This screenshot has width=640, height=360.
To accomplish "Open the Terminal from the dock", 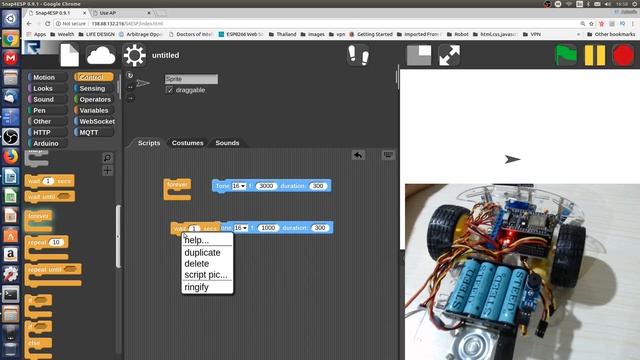I will (11, 294).
